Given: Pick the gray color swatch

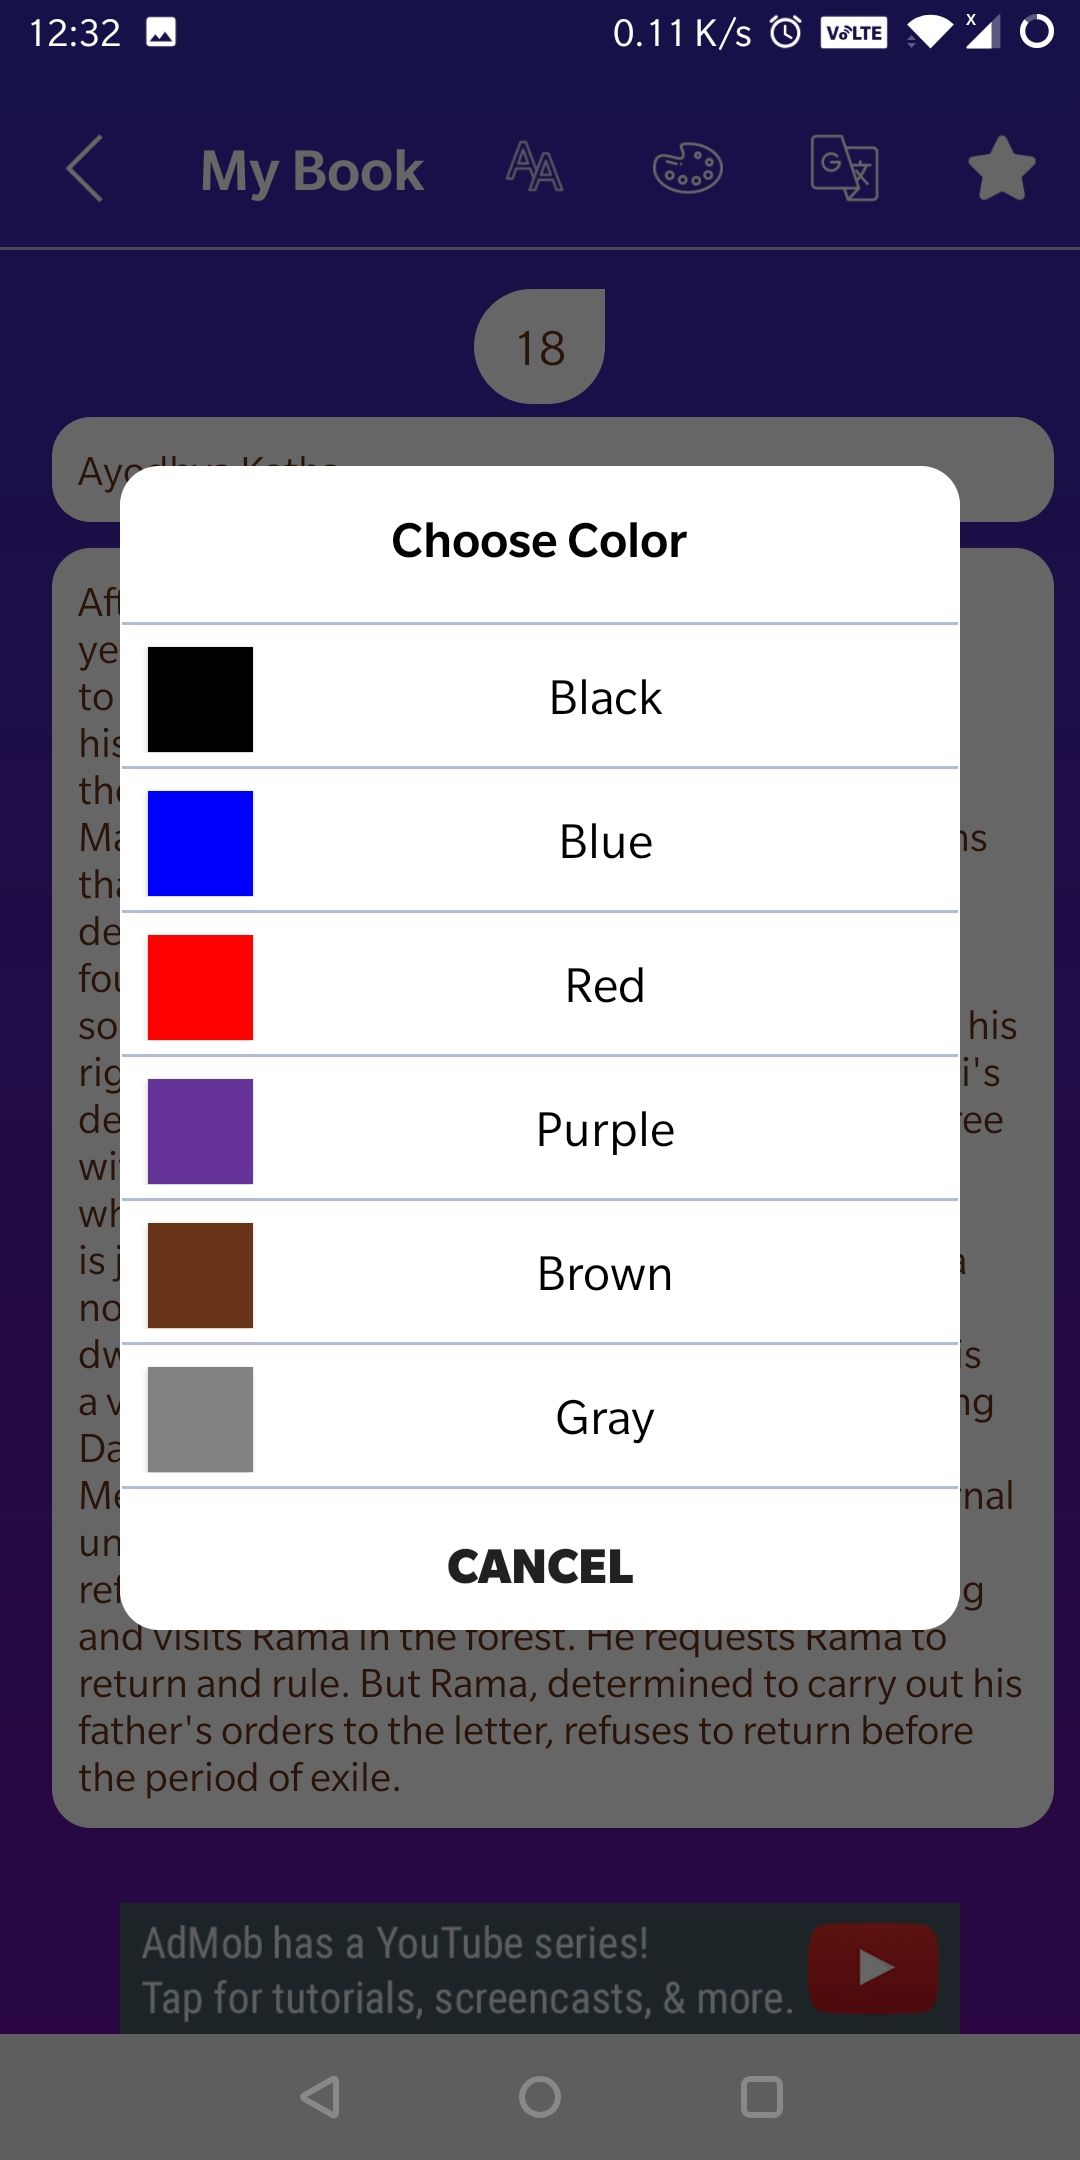Looking at the screenshot, I should pos(200,1419).
